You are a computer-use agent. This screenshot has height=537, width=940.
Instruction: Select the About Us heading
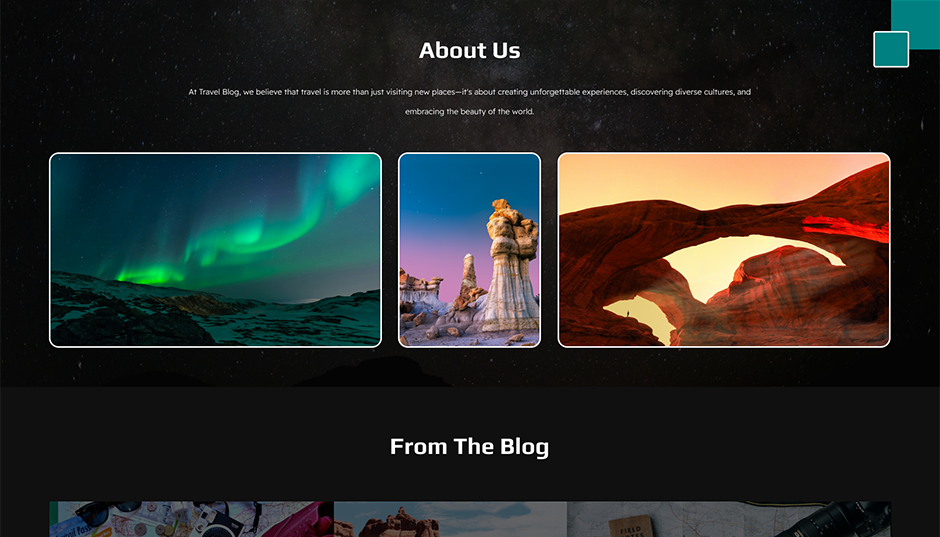pyautogui.click(x=469, y=50)
